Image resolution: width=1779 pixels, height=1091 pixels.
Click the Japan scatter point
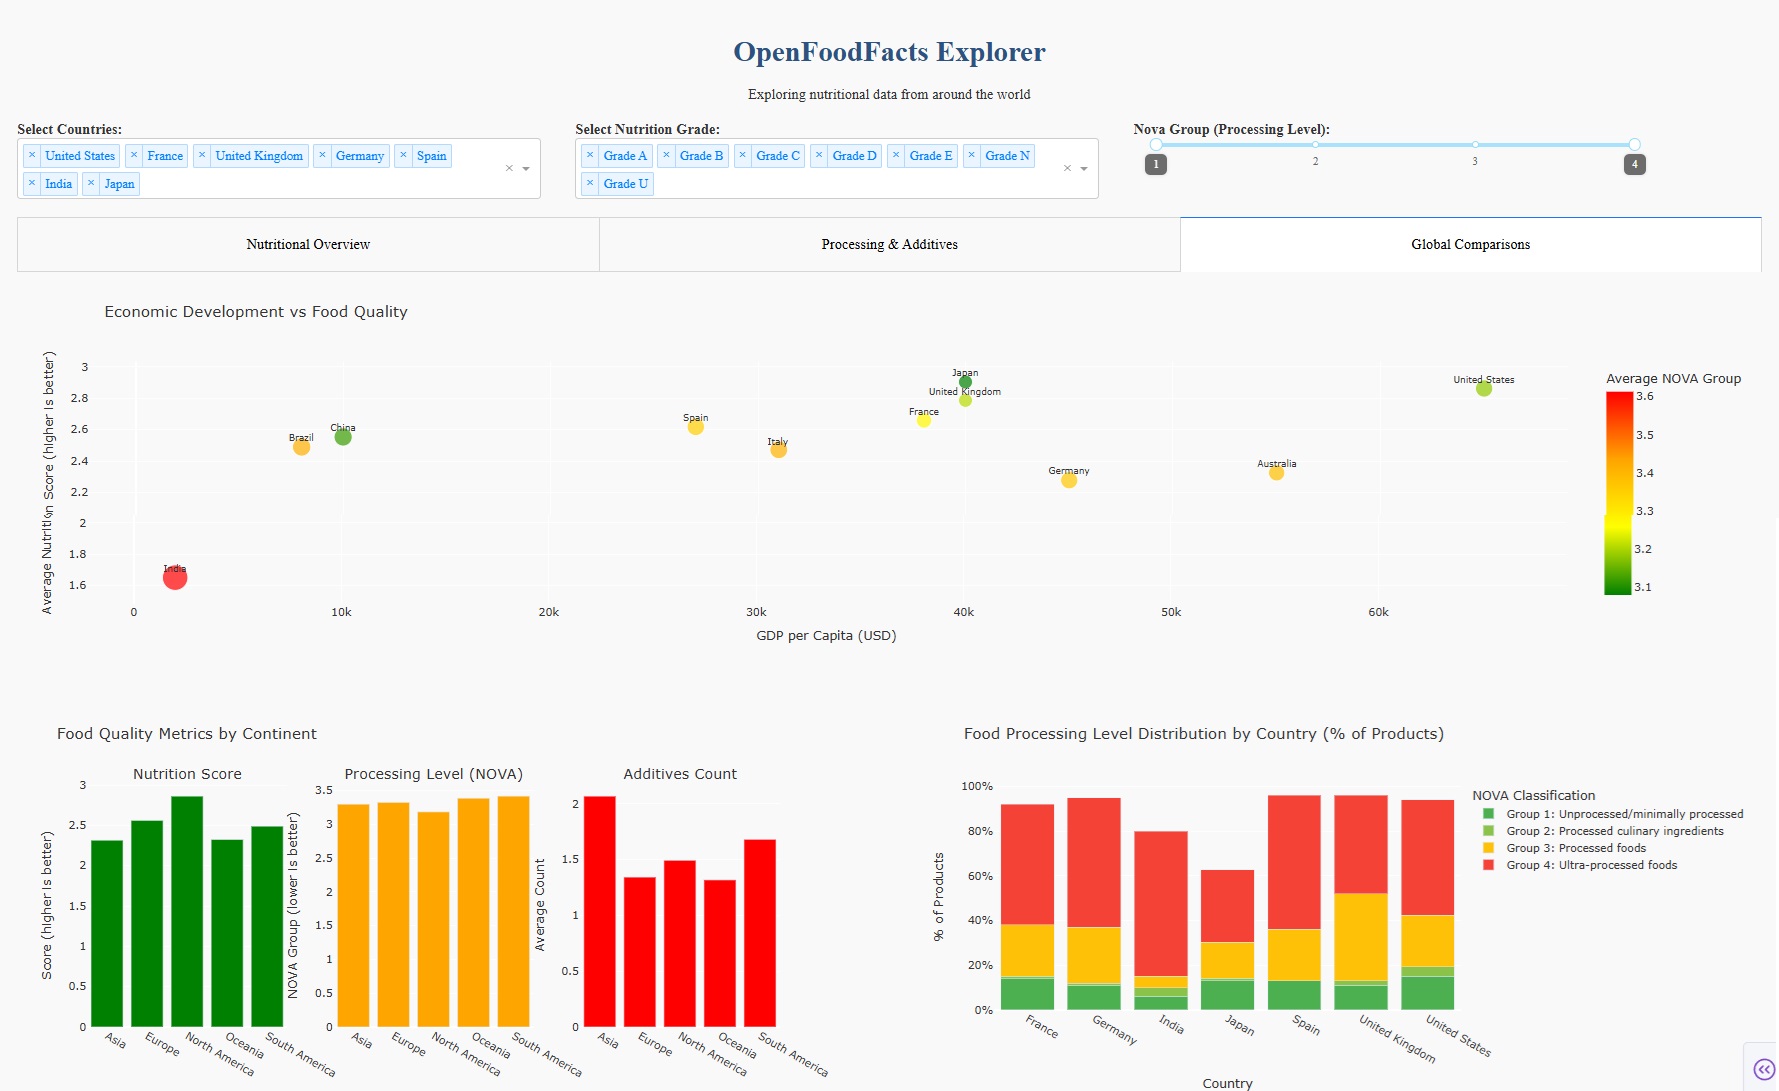tap(965, 382)
